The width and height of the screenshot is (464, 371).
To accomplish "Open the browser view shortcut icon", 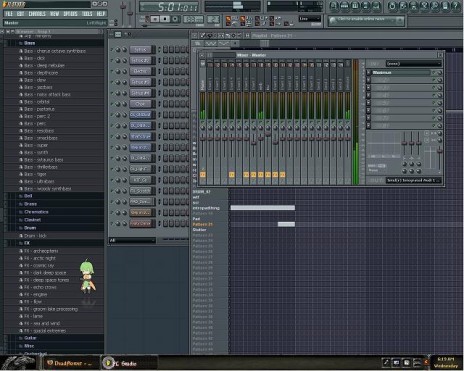I will click(366, 6).
